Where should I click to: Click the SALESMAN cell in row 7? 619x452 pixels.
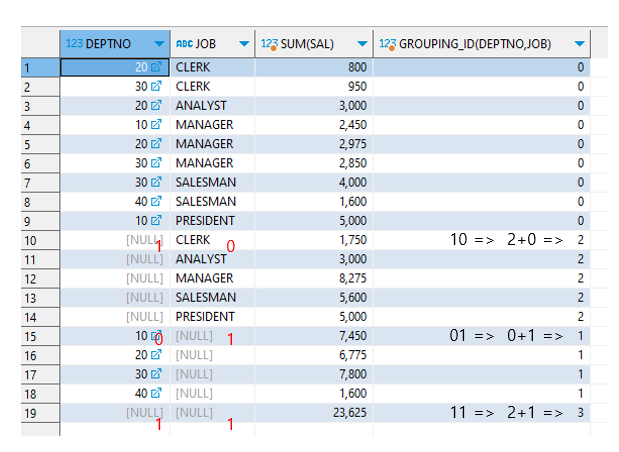point(212,182)
